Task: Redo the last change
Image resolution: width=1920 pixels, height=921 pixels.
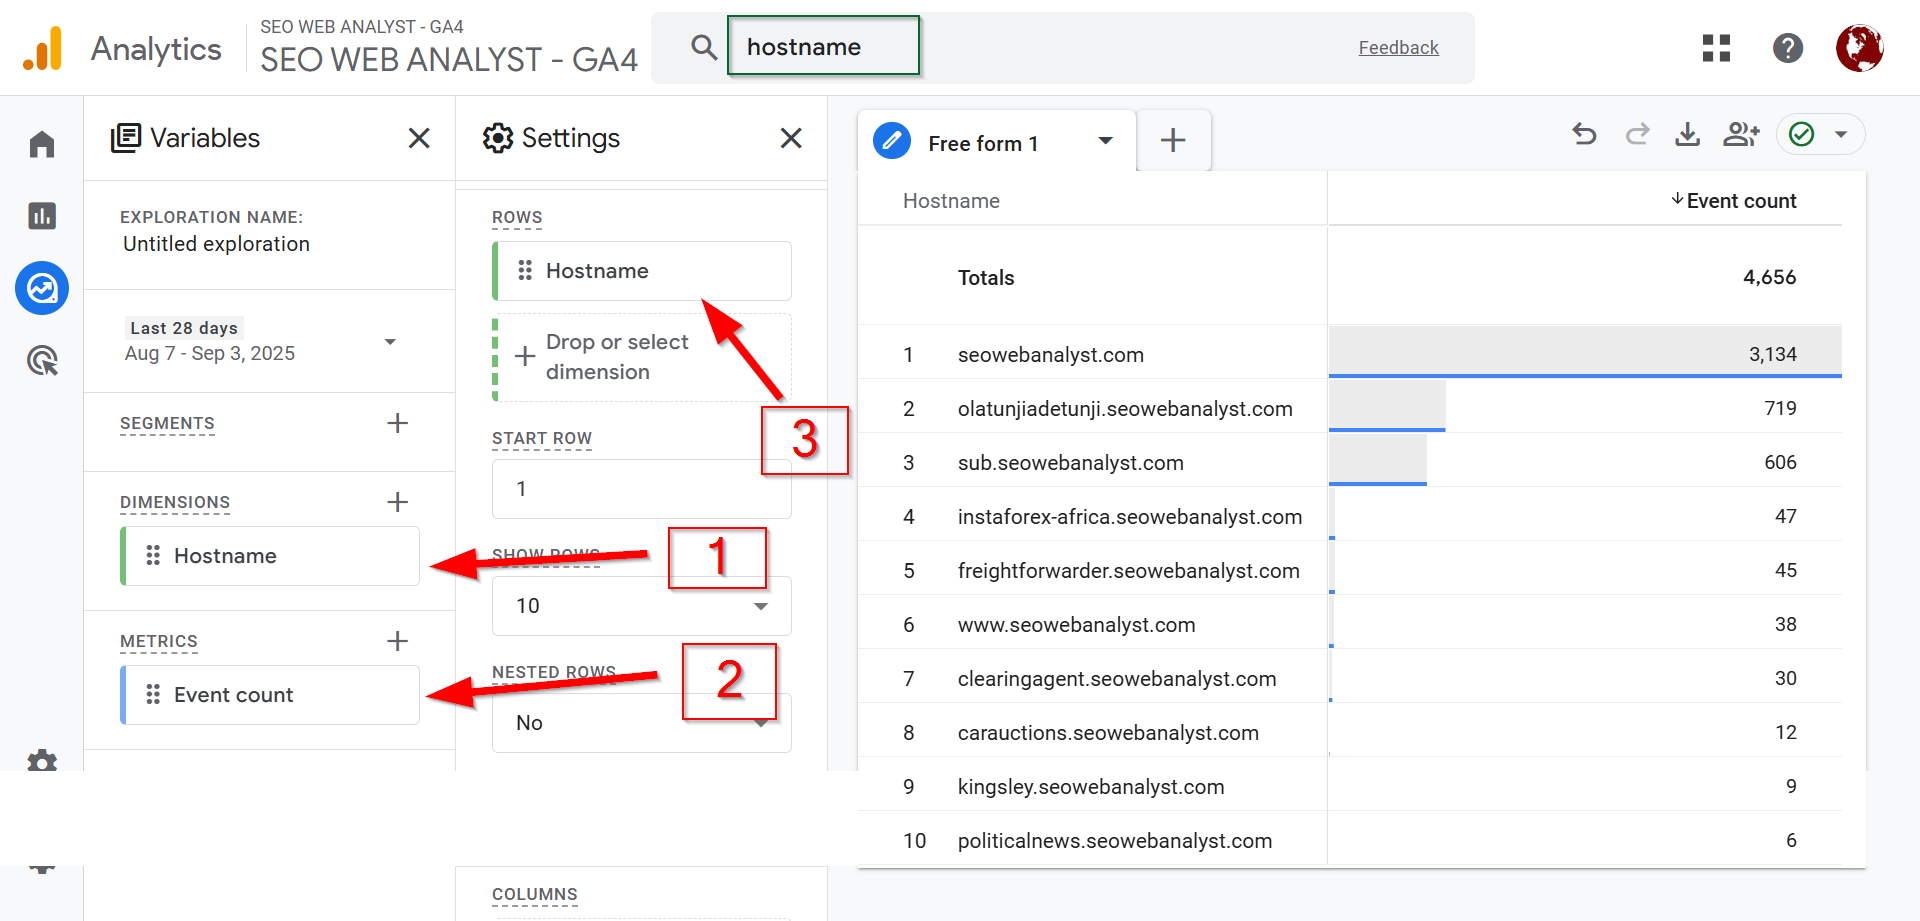Action: [1637, 134]
